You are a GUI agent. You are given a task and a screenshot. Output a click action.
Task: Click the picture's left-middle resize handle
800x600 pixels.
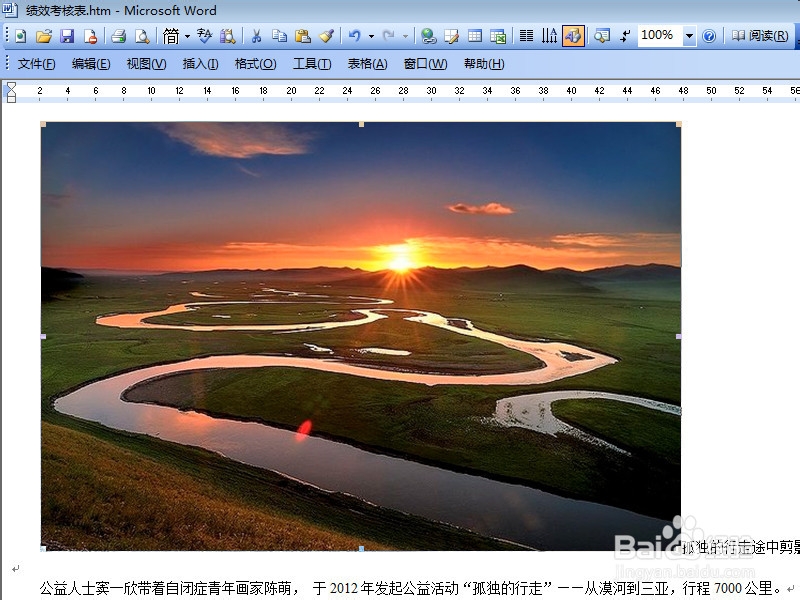tap(43, 336)
